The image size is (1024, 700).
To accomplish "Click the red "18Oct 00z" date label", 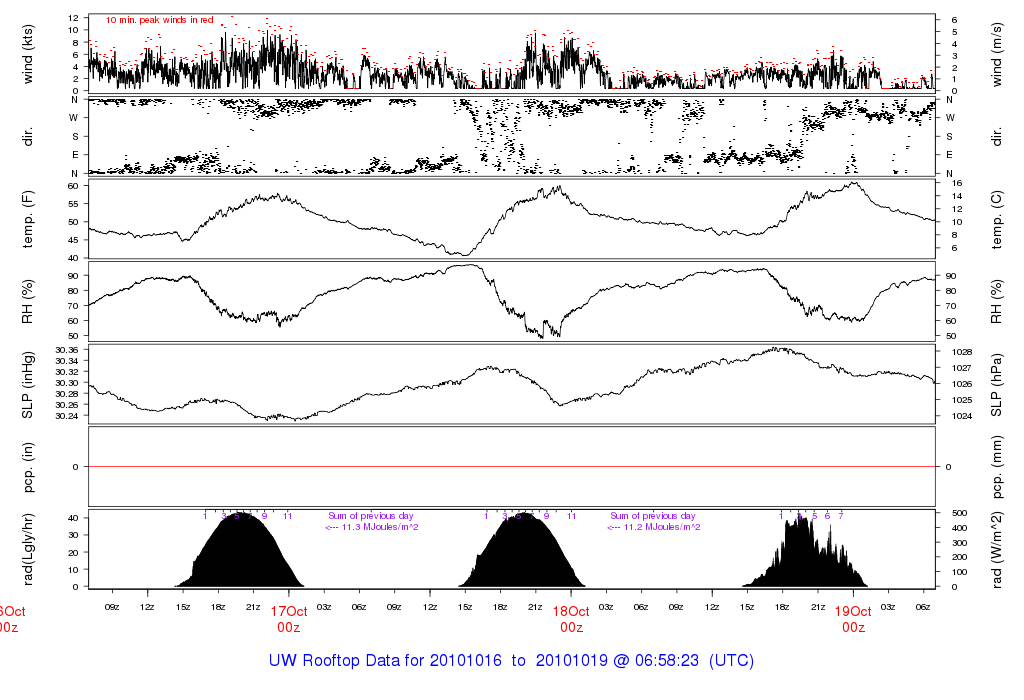I will click(x=571, y=619).
